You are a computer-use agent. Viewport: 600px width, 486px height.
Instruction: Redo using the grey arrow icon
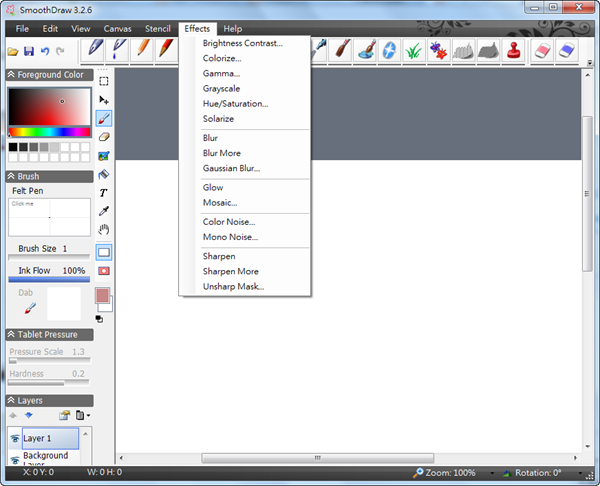[x=60, y=51]
